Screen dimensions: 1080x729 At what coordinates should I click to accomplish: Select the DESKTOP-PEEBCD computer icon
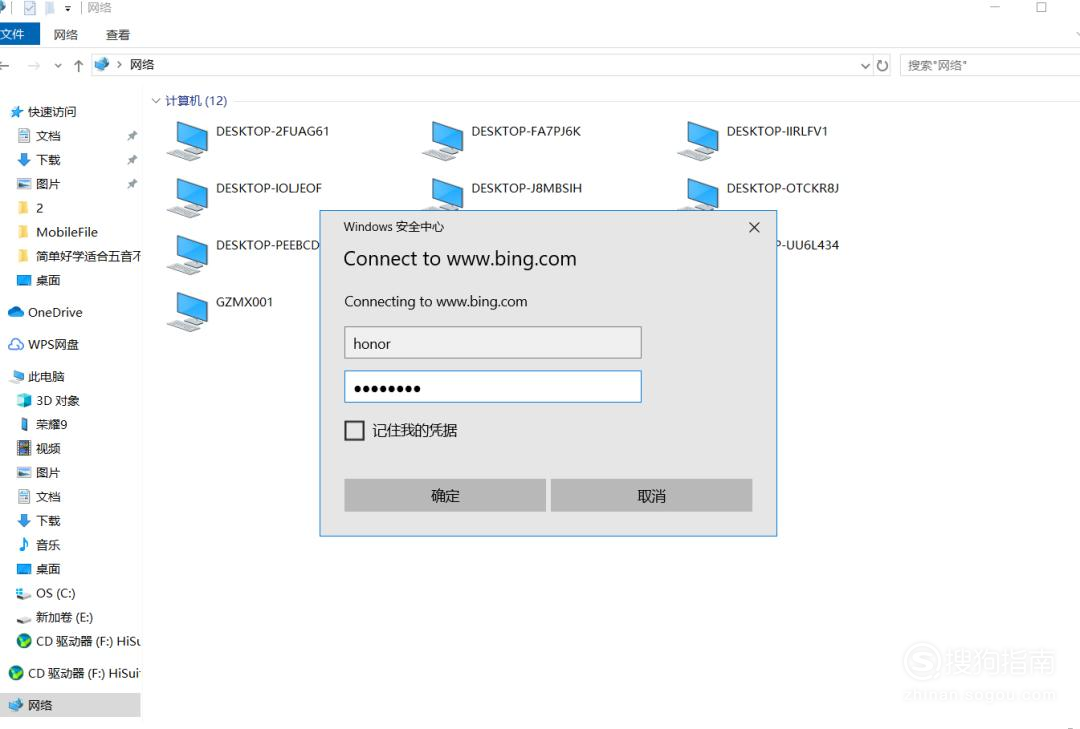click(187, 254)
